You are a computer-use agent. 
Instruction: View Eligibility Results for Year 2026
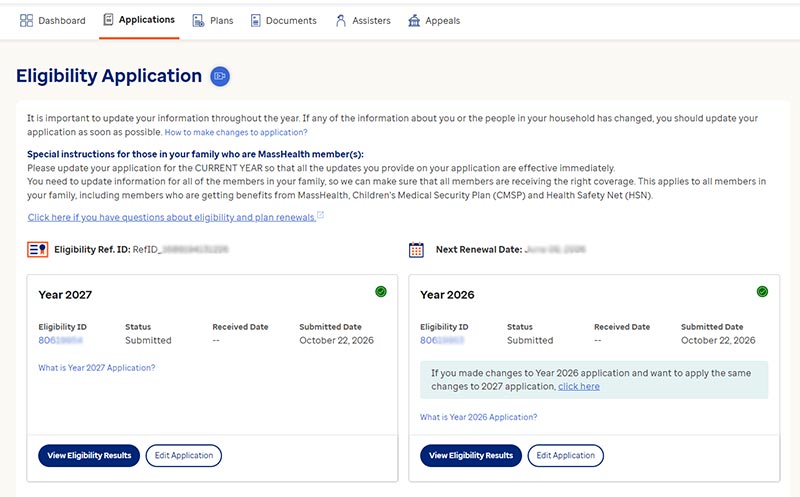[471, 455]
